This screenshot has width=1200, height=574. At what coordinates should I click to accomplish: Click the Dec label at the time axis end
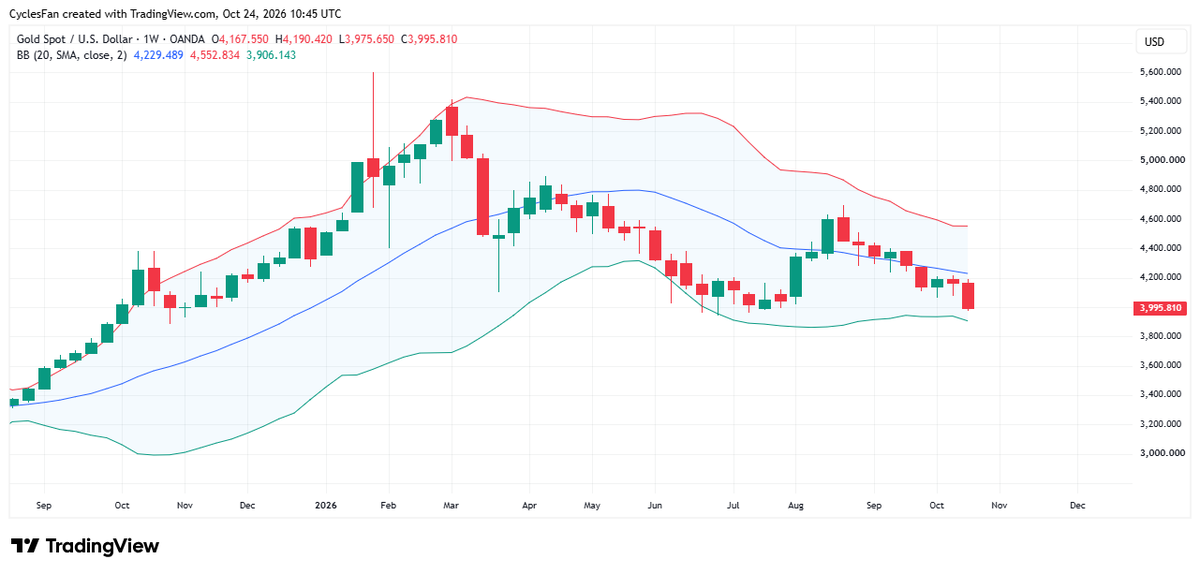pos(1077,506)
